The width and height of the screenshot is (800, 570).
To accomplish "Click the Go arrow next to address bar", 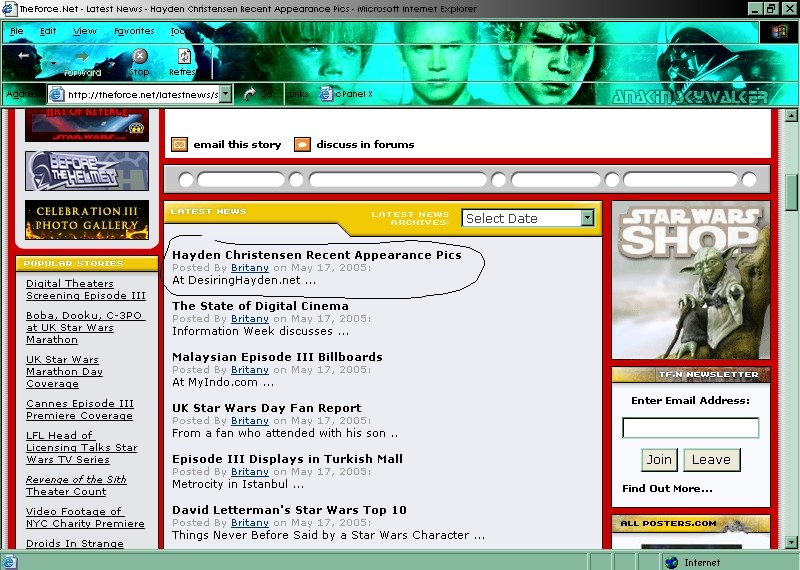I will coord(250,94).
